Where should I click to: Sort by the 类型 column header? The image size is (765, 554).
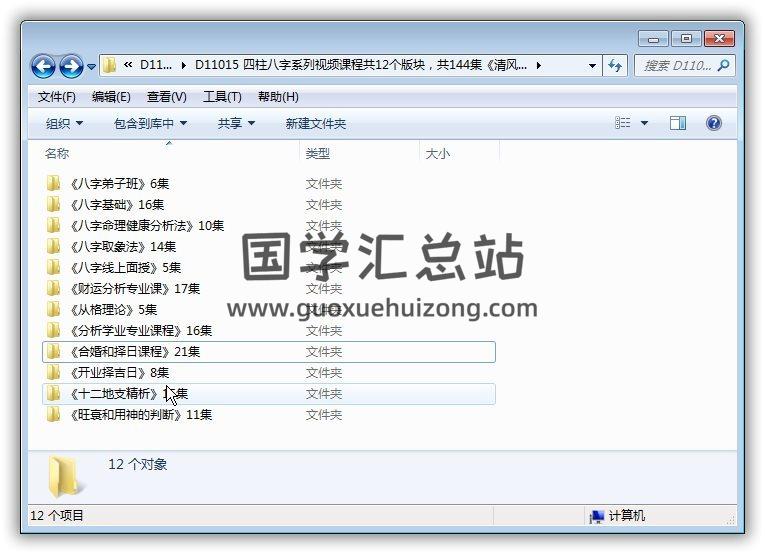[x=318, y=154]
